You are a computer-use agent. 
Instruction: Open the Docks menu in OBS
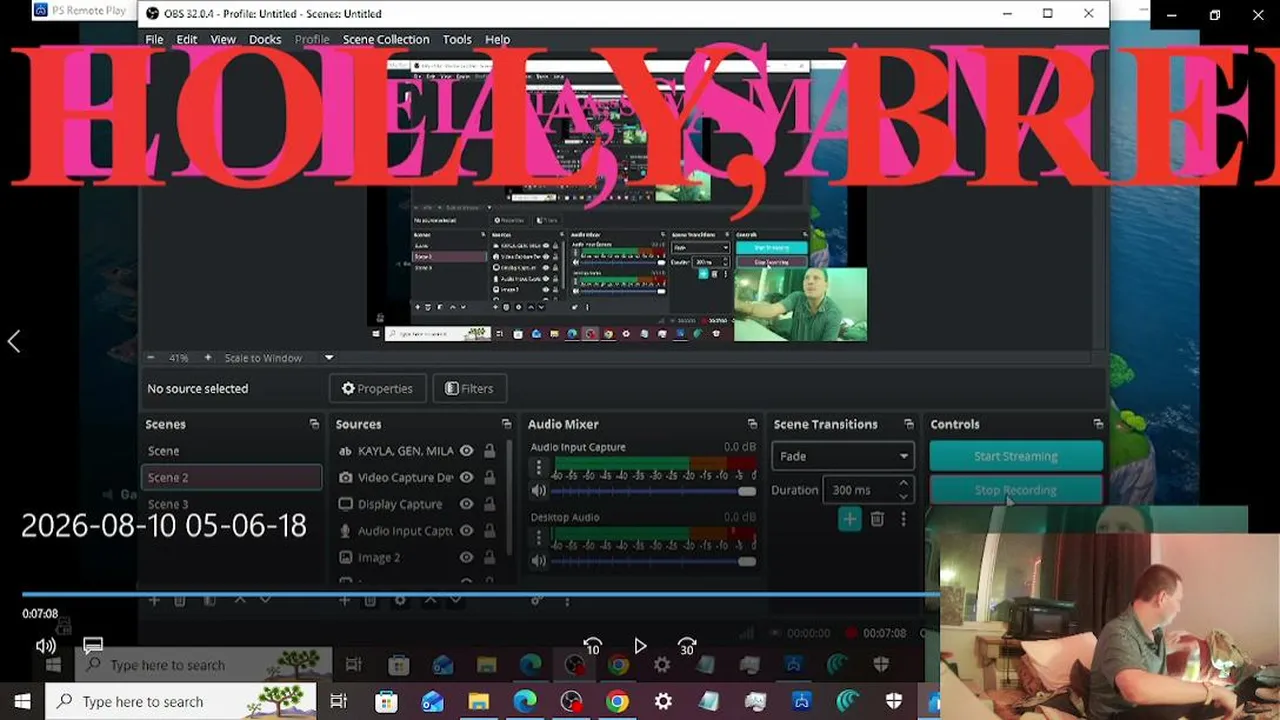click(x=265, y=39)
